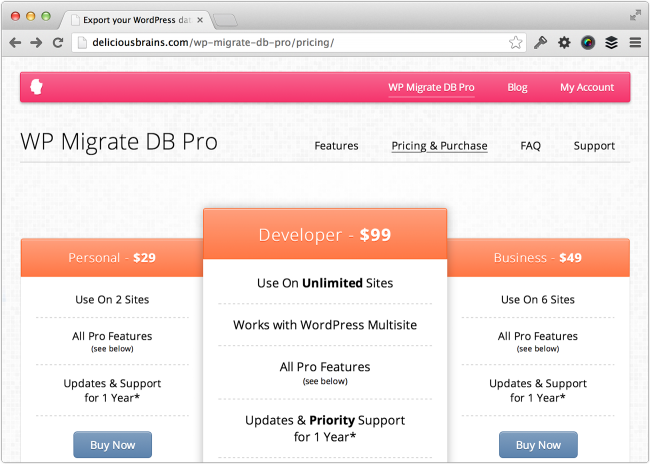650x464 pixels.
Task: Close window with the red button
Action: pyautogui.click(x=15, y=17)
